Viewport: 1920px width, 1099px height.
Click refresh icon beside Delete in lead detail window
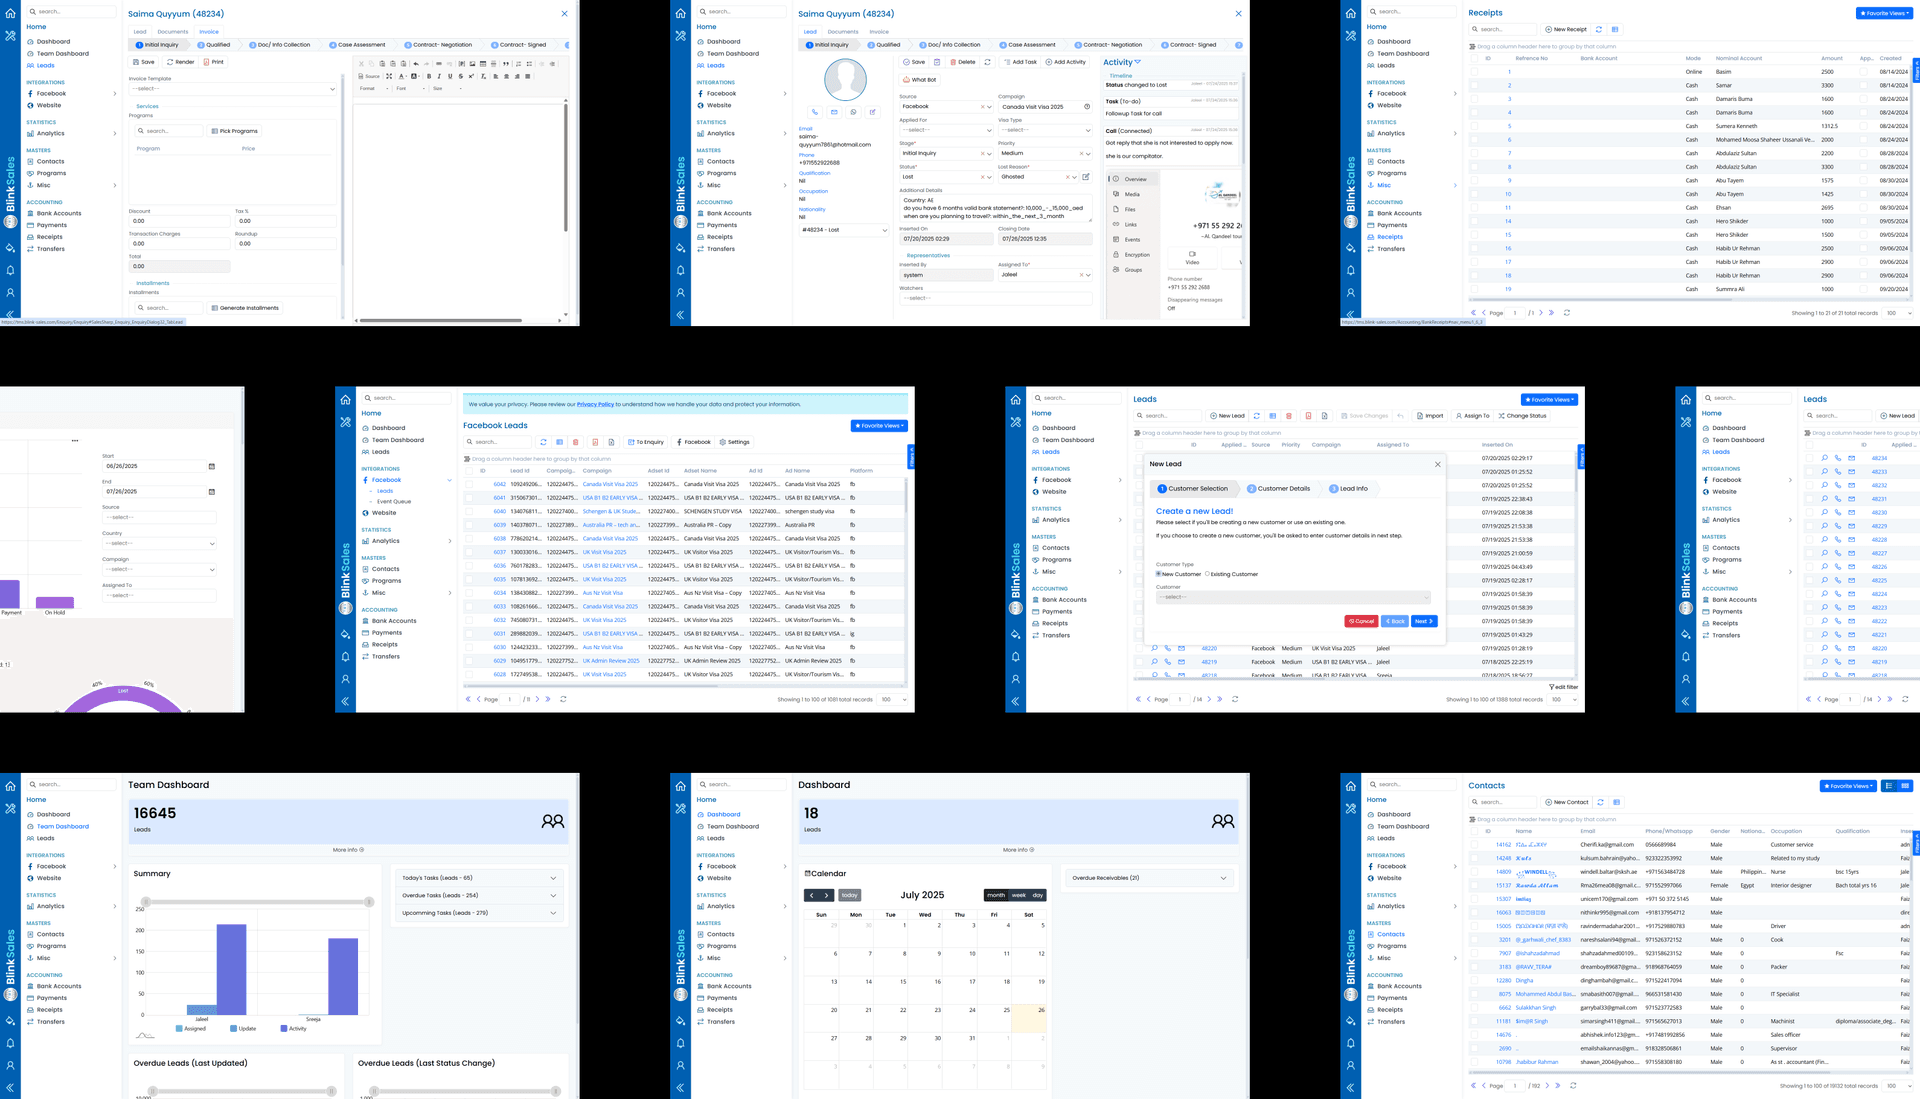coord(987,62)
